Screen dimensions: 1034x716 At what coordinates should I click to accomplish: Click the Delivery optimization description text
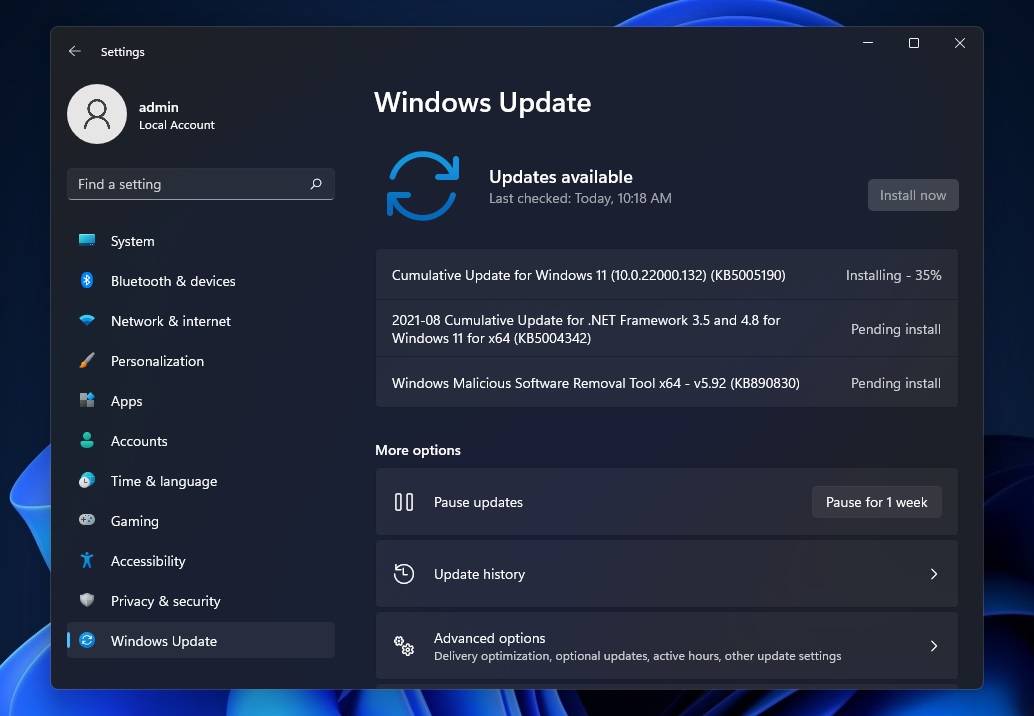(638, 656)
